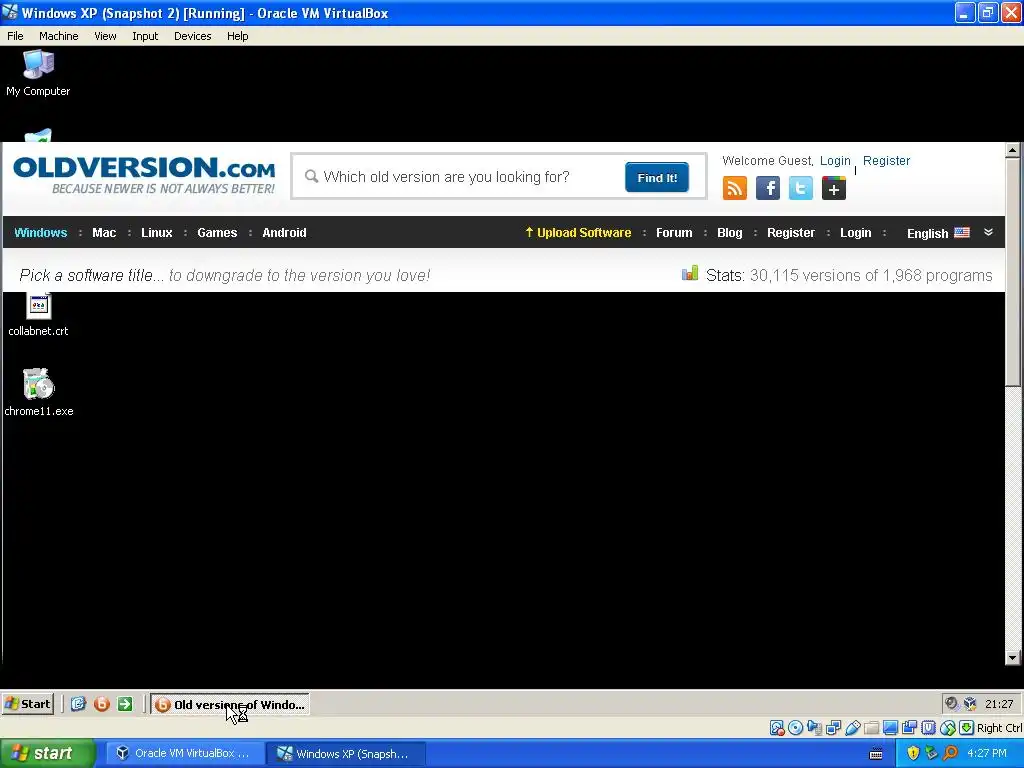The image size is (1024, 768).
Task: Click the network adapters status icon
Action: pyautogui.click(x=833, y=728)
